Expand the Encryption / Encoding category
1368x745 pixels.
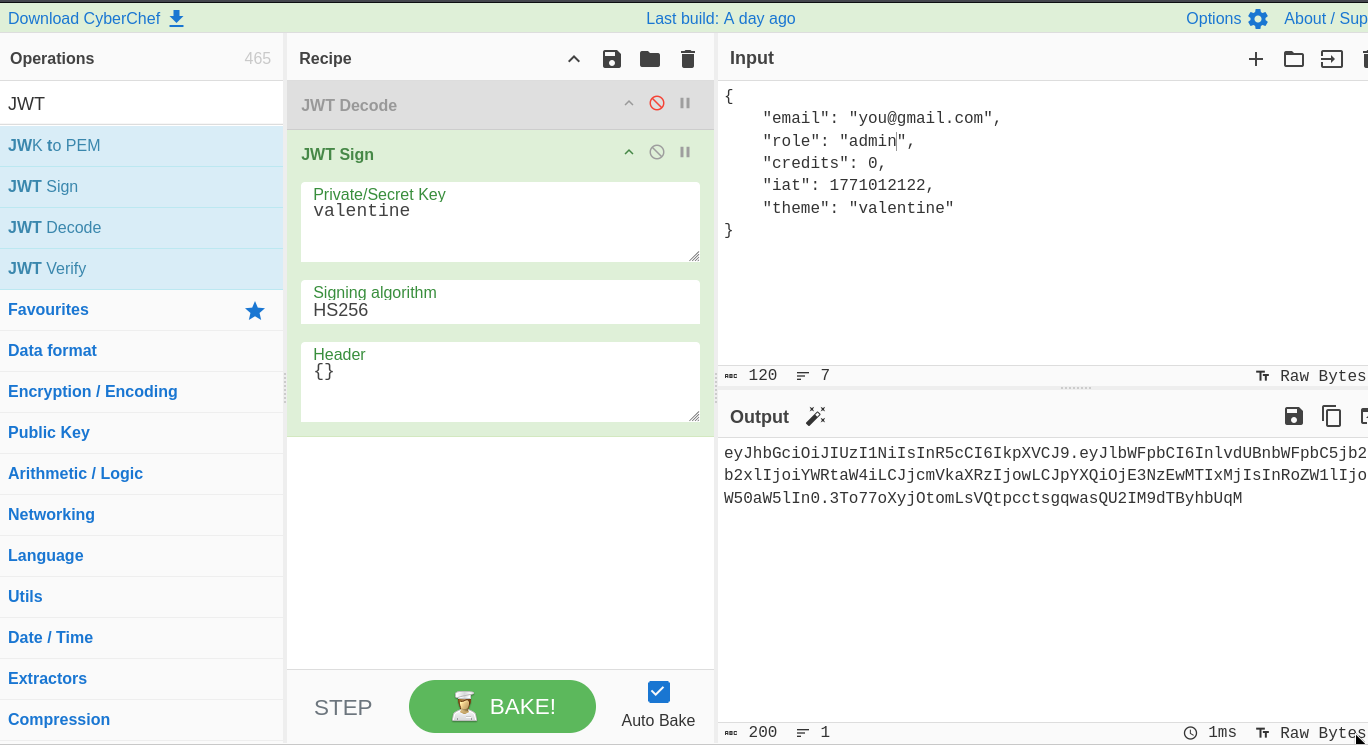tap(93, 392)
